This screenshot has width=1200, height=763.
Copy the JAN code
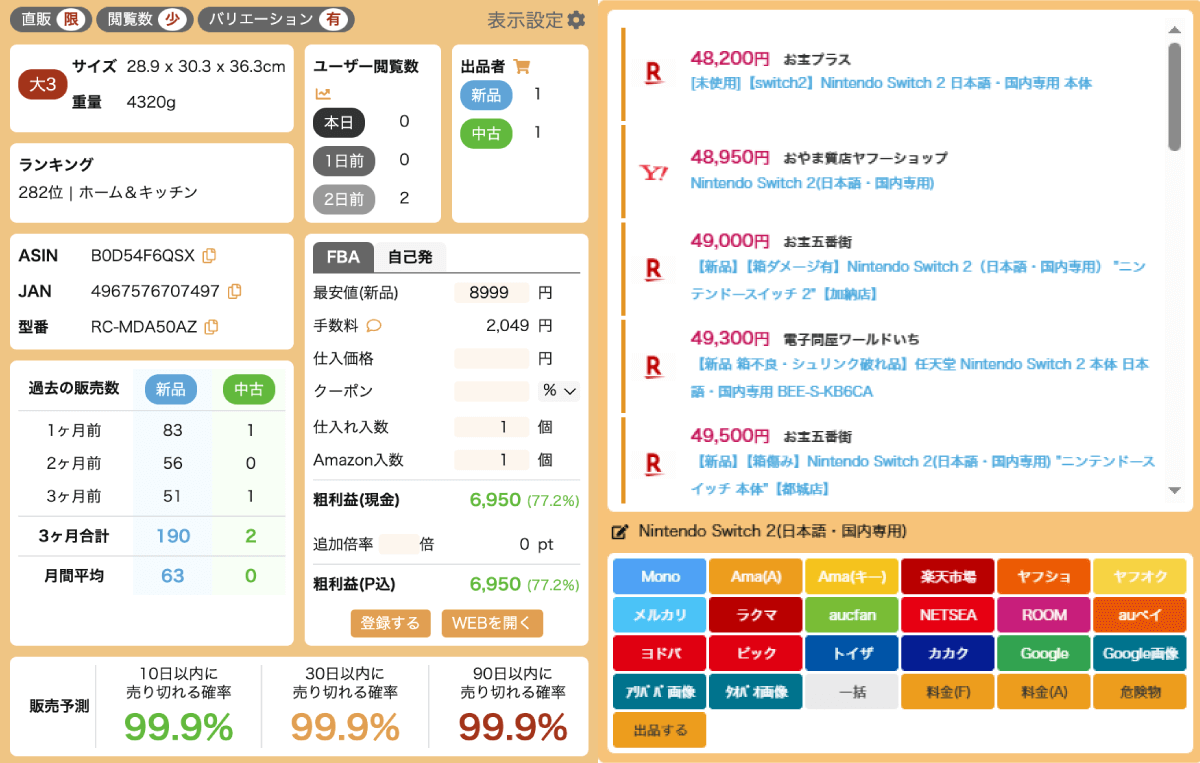coord(234,291)
